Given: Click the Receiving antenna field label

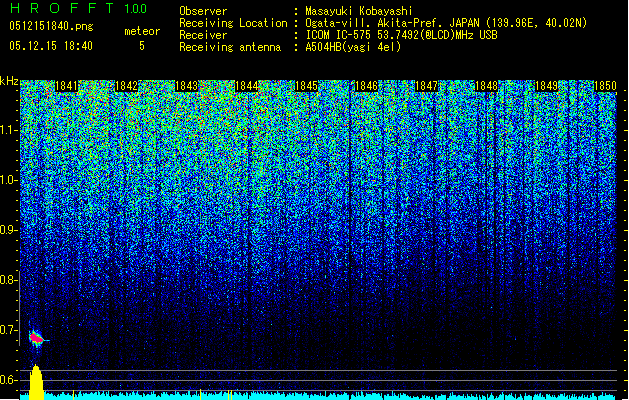Looking at the screenshot, I should (x=230, y=47).
